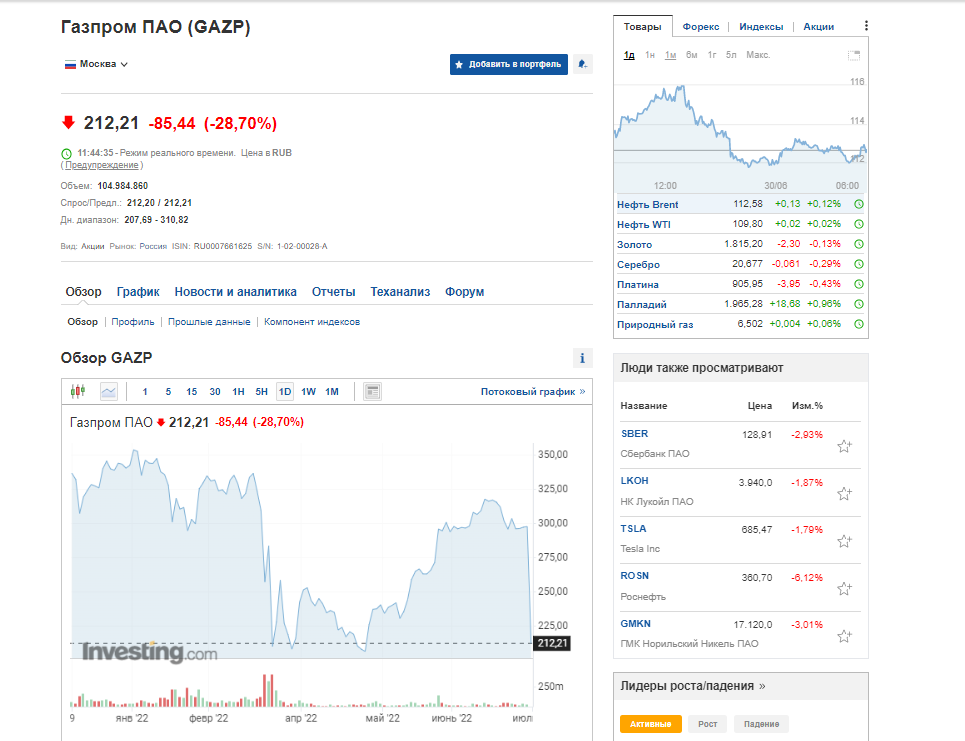965x741 pixels.
Task: Star Tesla Inc in the watchlist
Action: [x=845, y=540]
